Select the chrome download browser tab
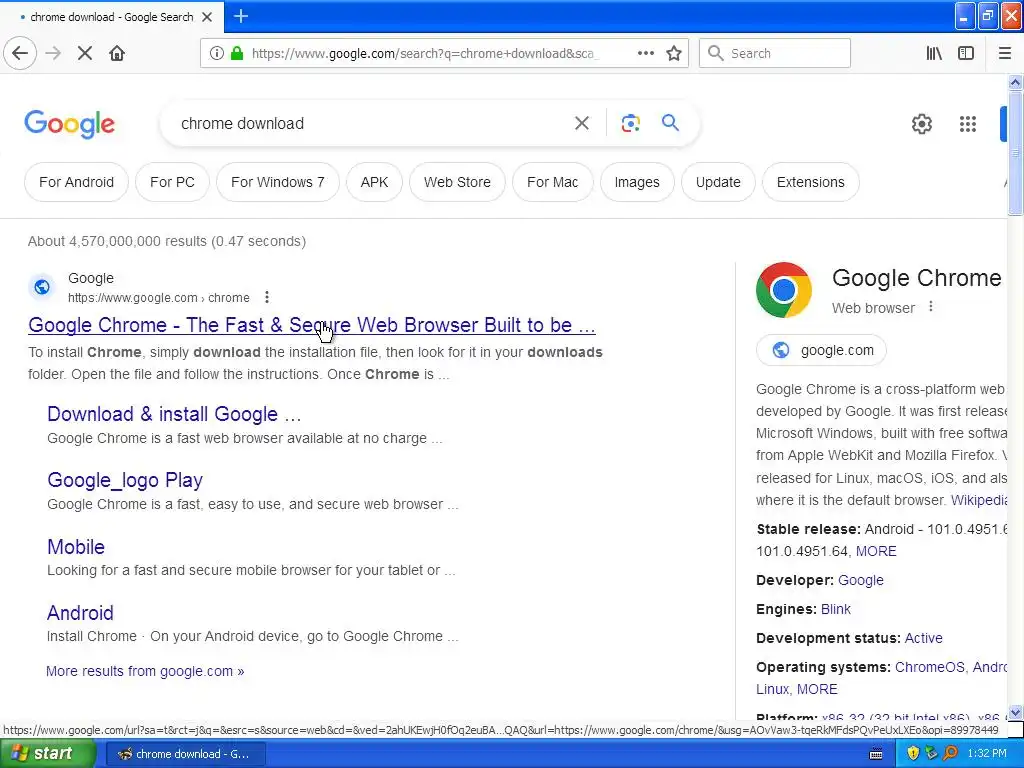1024x768 pixels. pyautogui.click(x=112, y=17)
